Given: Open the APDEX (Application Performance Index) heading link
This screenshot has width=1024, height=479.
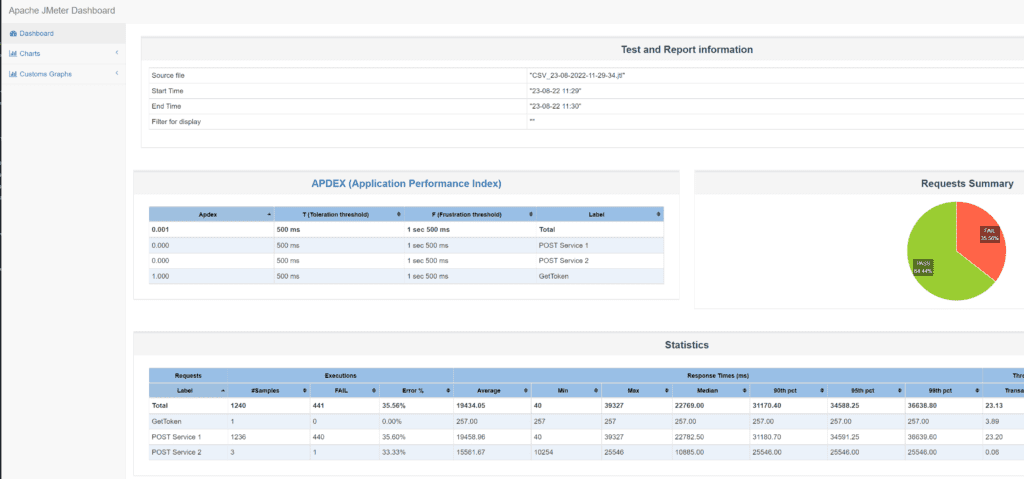Looking at the screenshot, I should tap(406, 184).
